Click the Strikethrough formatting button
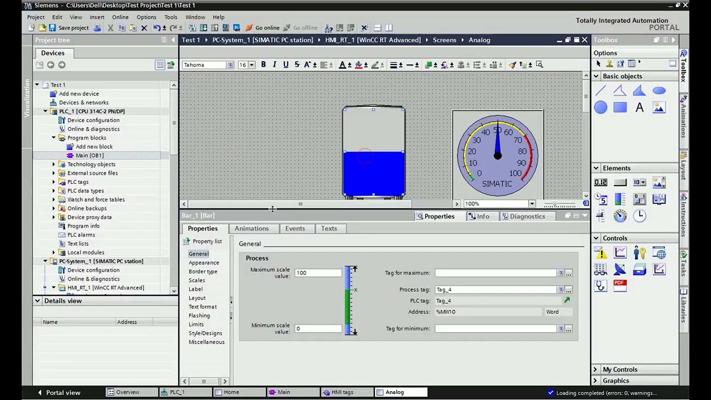Screen dimensions: 711x400 (x=297, y=65)
